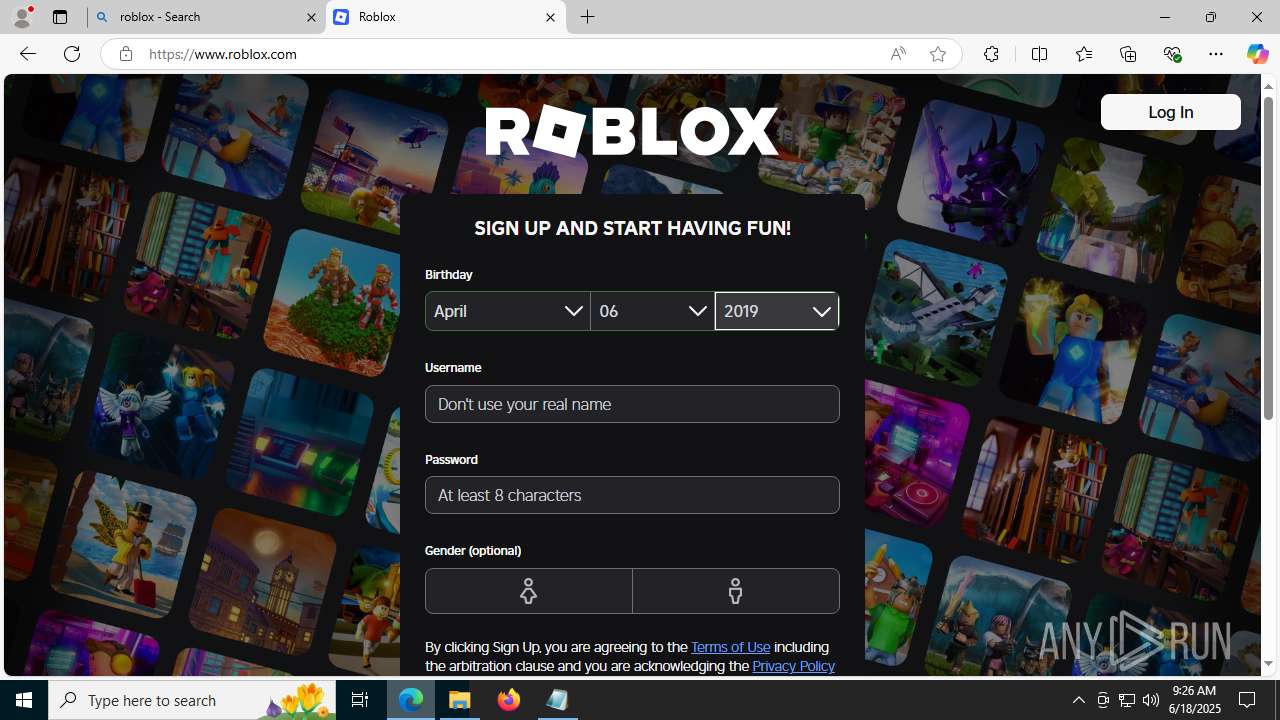This screenshot has height=720, width=1280.
Task: Open the browser profile avatar
Action: pos(22,17)
